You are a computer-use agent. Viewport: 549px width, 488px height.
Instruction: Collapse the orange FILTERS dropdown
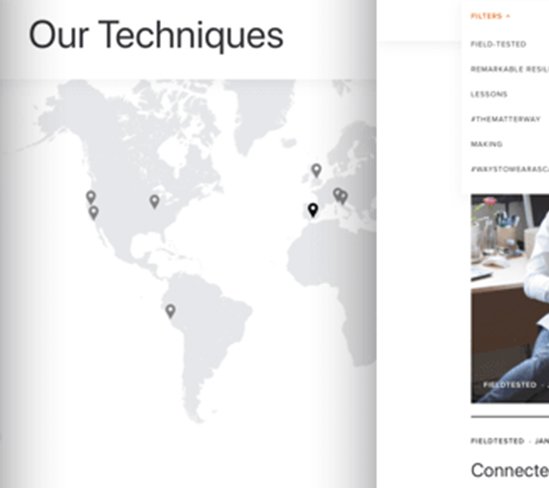(490, 16)
